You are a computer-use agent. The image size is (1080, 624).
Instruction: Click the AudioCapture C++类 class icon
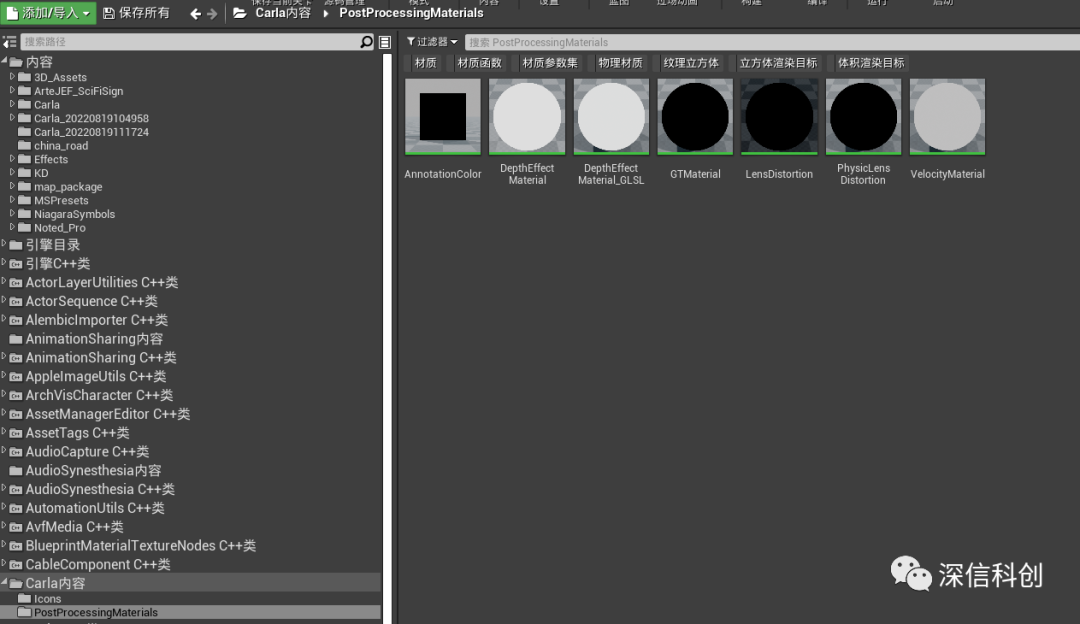tap(16, 452)
